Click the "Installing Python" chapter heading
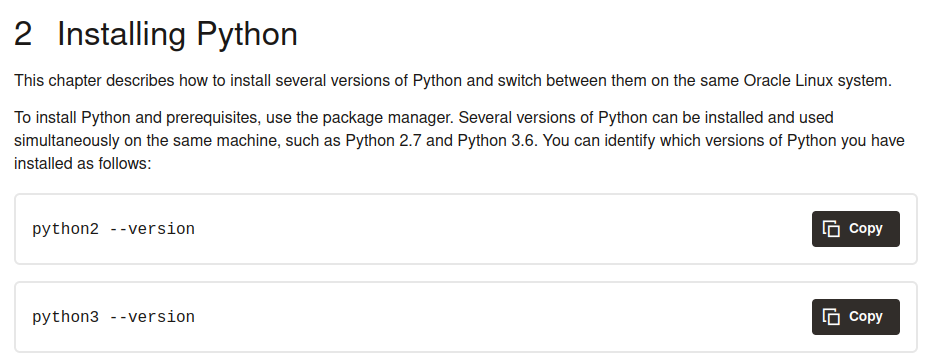The image size is (939, 364). [177, 34]
